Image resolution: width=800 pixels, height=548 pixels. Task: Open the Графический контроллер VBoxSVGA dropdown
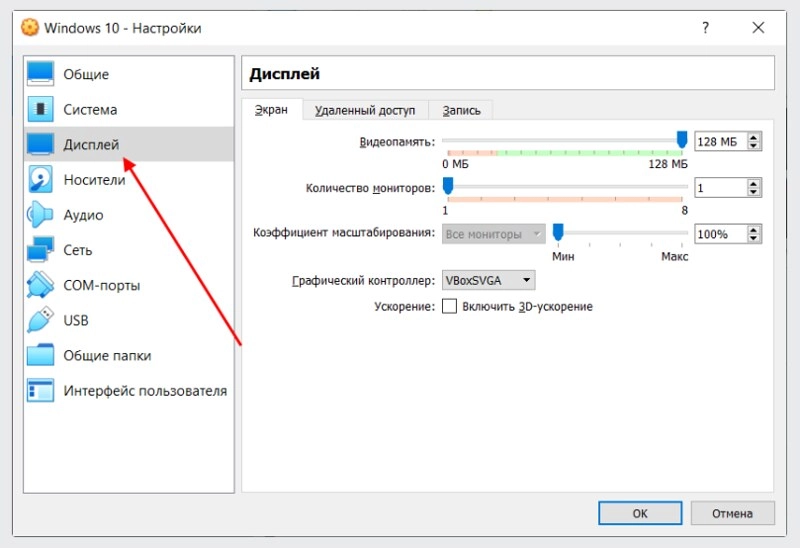(x=488, y=280)
